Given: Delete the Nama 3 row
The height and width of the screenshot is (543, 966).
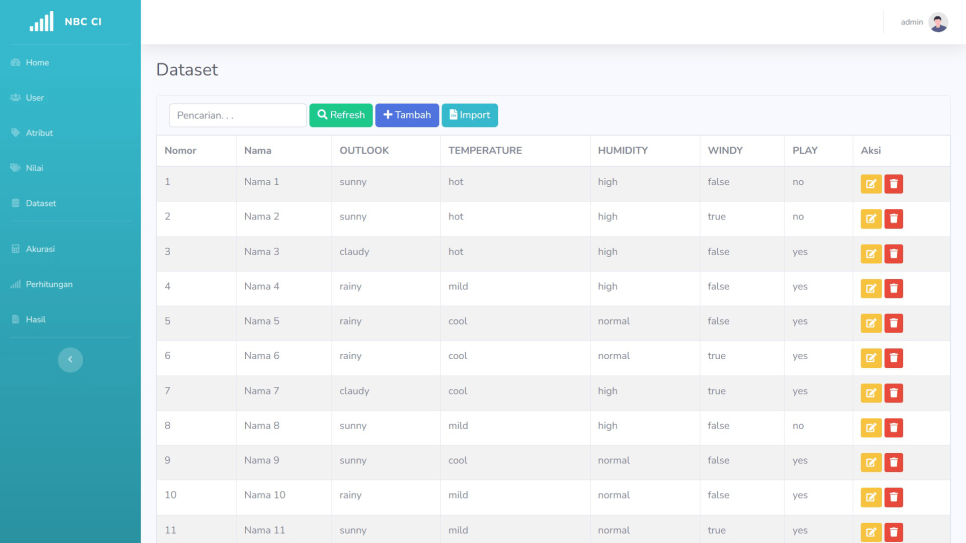Looking at the screenshot, I should 894,254.
